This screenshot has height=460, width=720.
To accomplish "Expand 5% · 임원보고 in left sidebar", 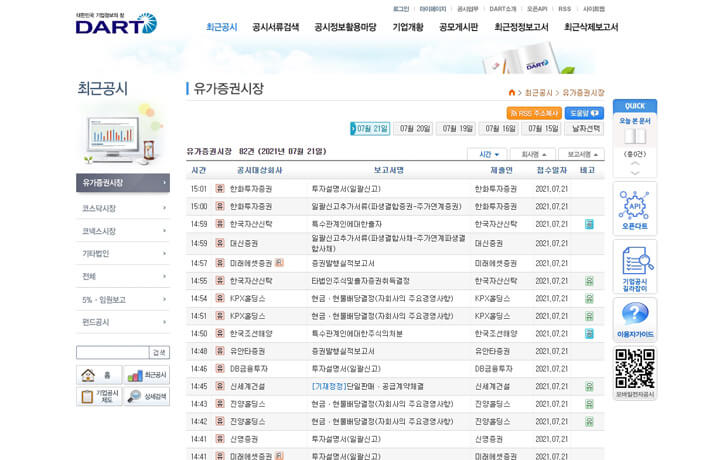I will 123,300.
